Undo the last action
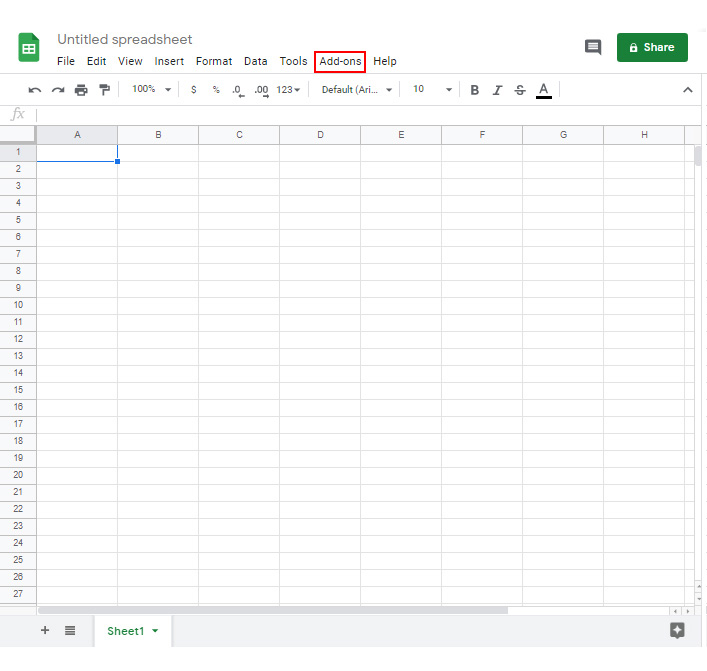The width and height of the screenshot is (707, 671). click(x=35, y=90)
